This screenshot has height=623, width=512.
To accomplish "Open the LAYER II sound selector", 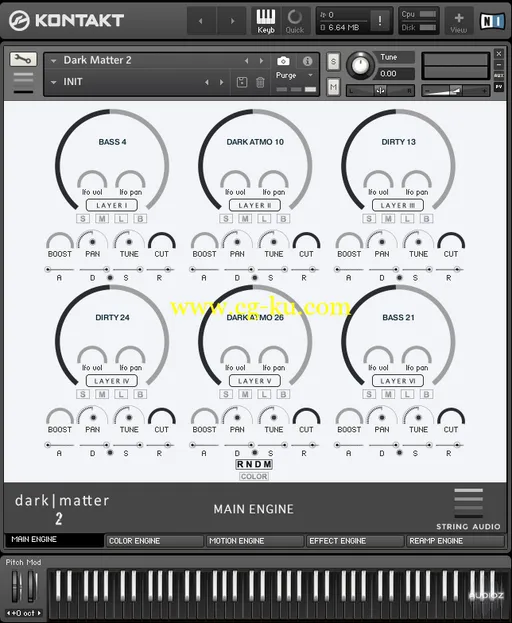I will [255, 205].
